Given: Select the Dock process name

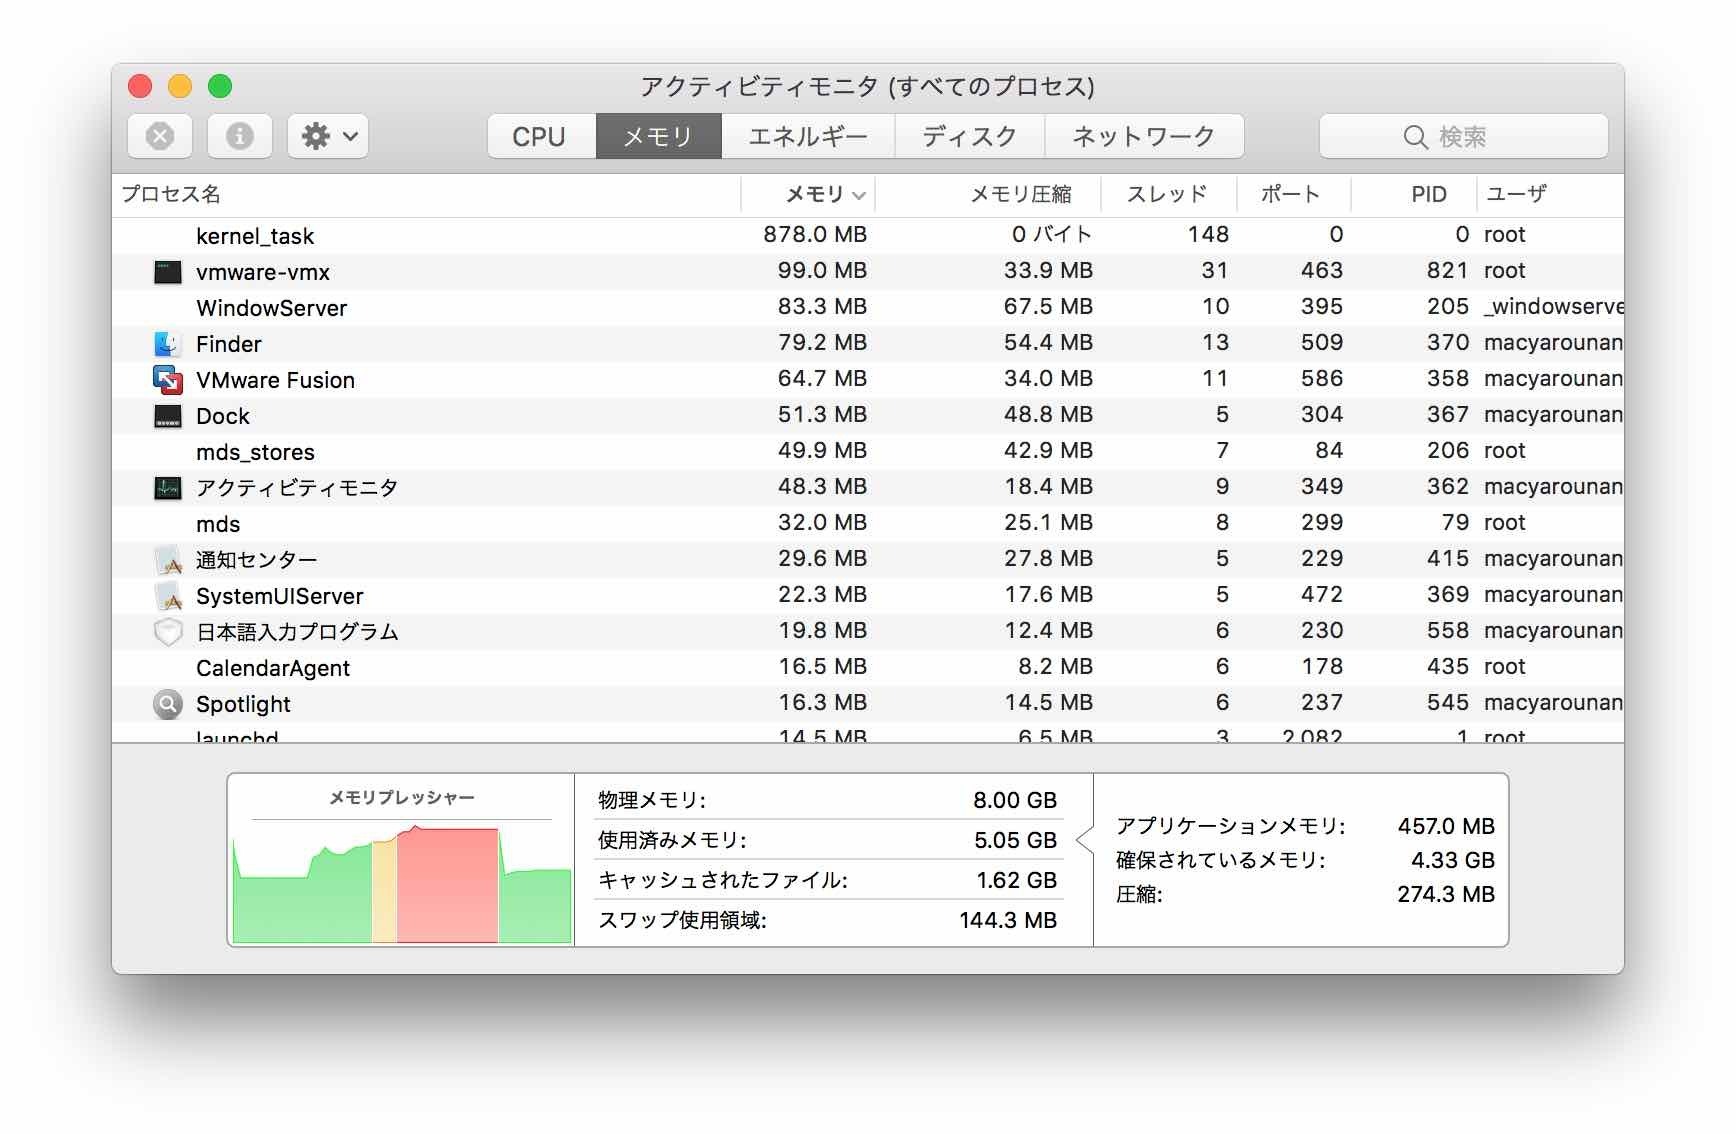Looking at the screenshot, I should coord(222,416).
